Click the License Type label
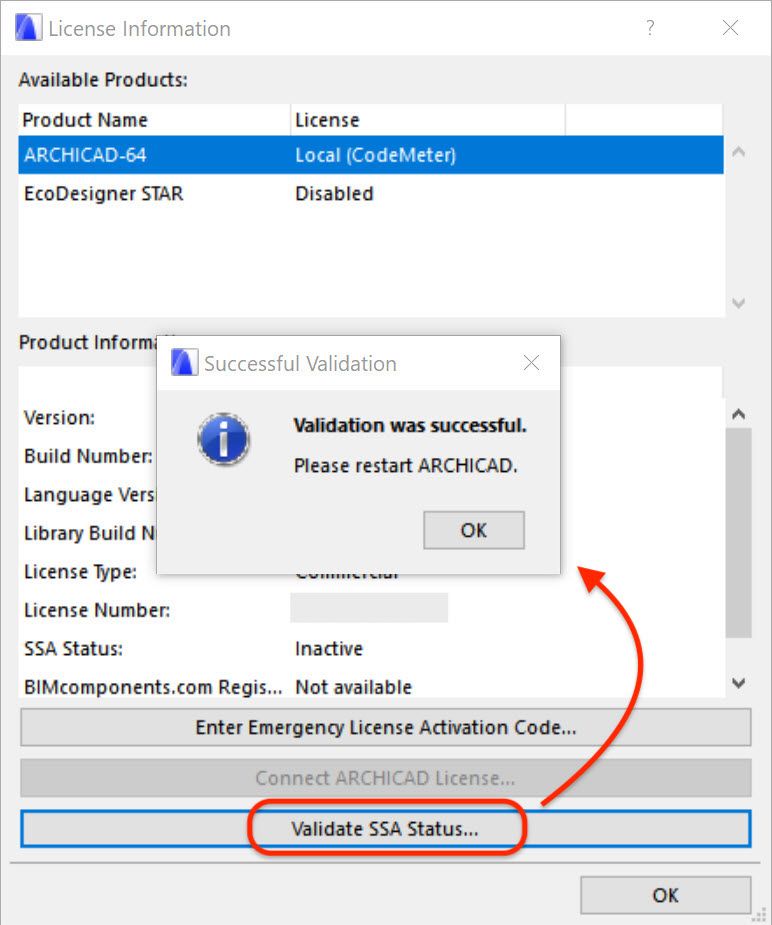The image size is (772, 925). click(x=80, y=572)
